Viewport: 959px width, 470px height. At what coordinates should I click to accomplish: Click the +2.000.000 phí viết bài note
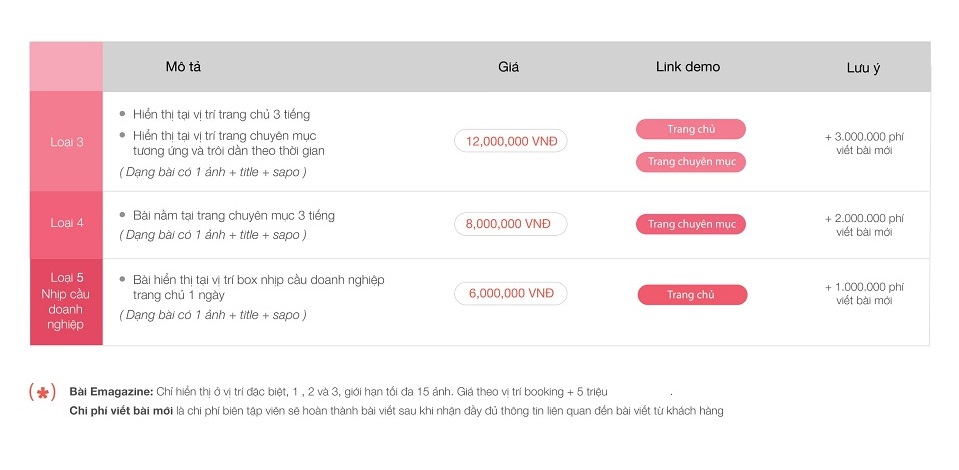click(x=864, y=225)
